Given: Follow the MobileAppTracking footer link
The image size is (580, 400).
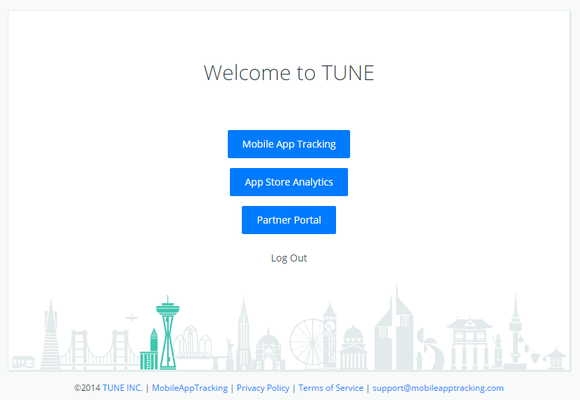Looking at the screenshot, I should [190, 388].
